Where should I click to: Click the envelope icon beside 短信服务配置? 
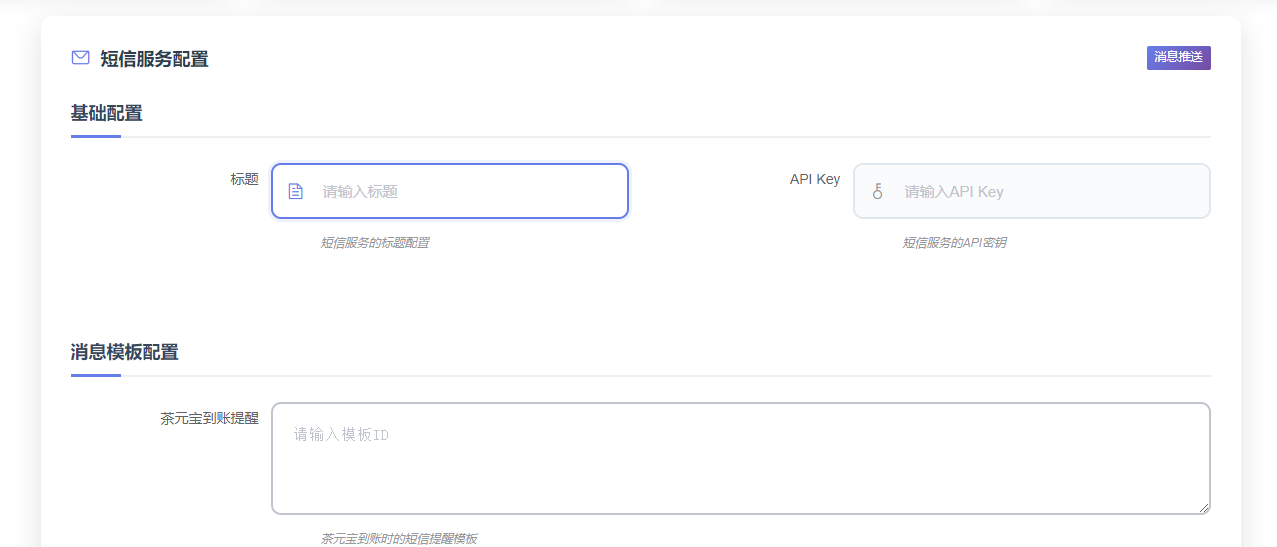point(80,58)
